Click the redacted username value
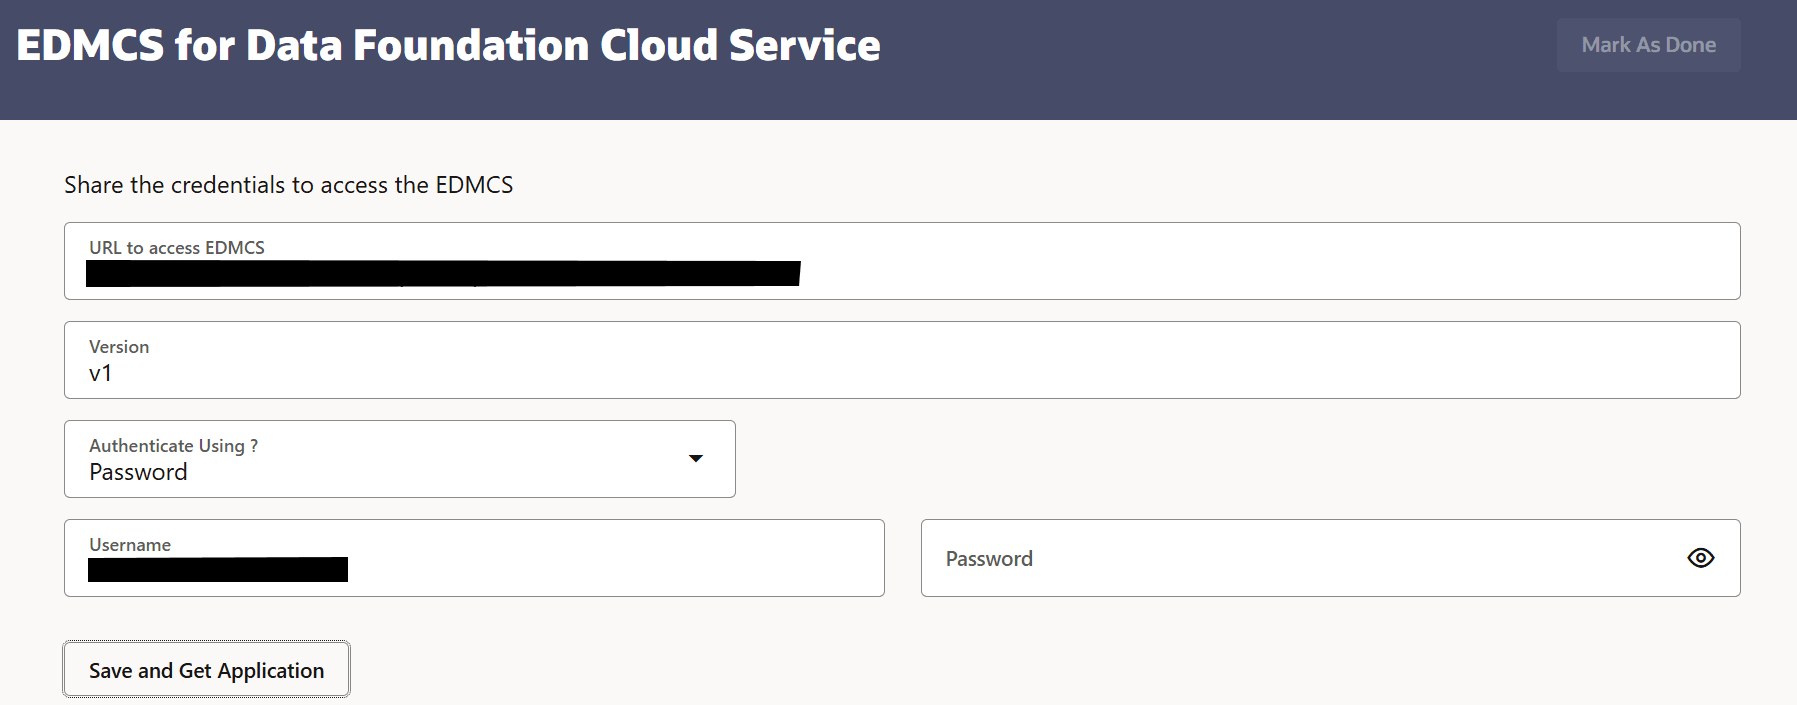1797x705 pixels. click(x=218, y=570)
